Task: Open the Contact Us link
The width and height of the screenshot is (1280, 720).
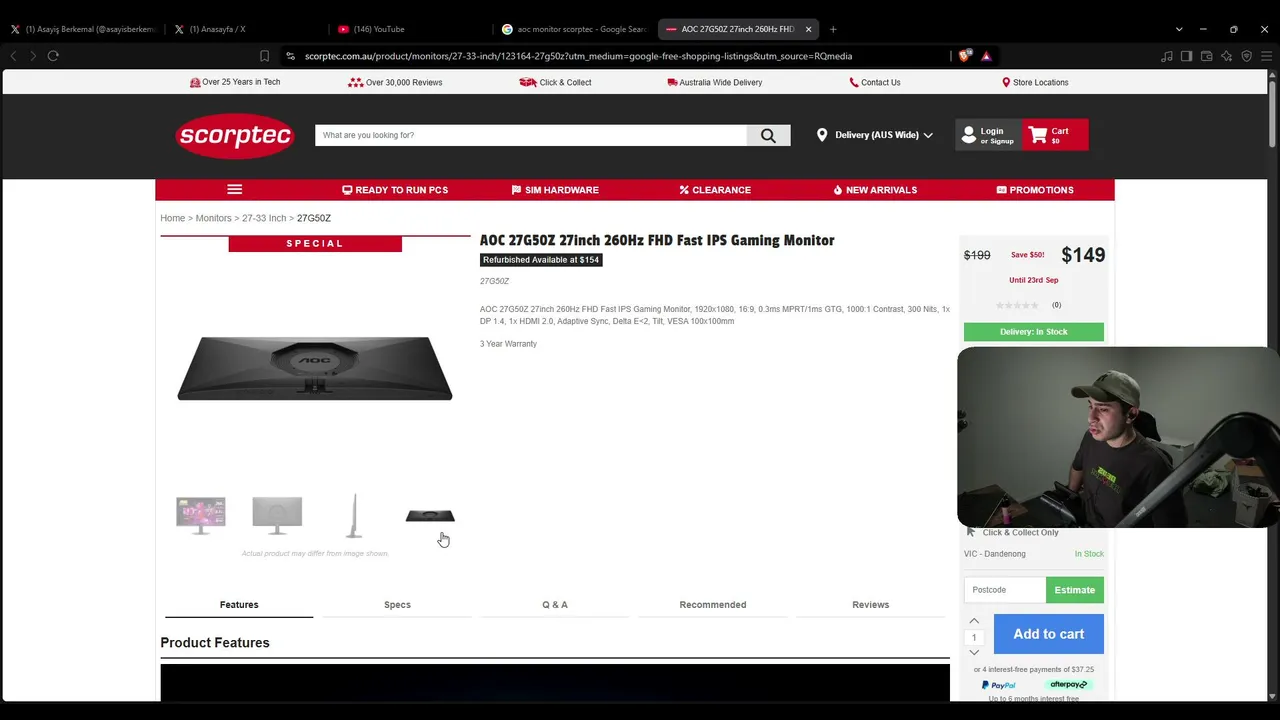Action: [875, 82]
